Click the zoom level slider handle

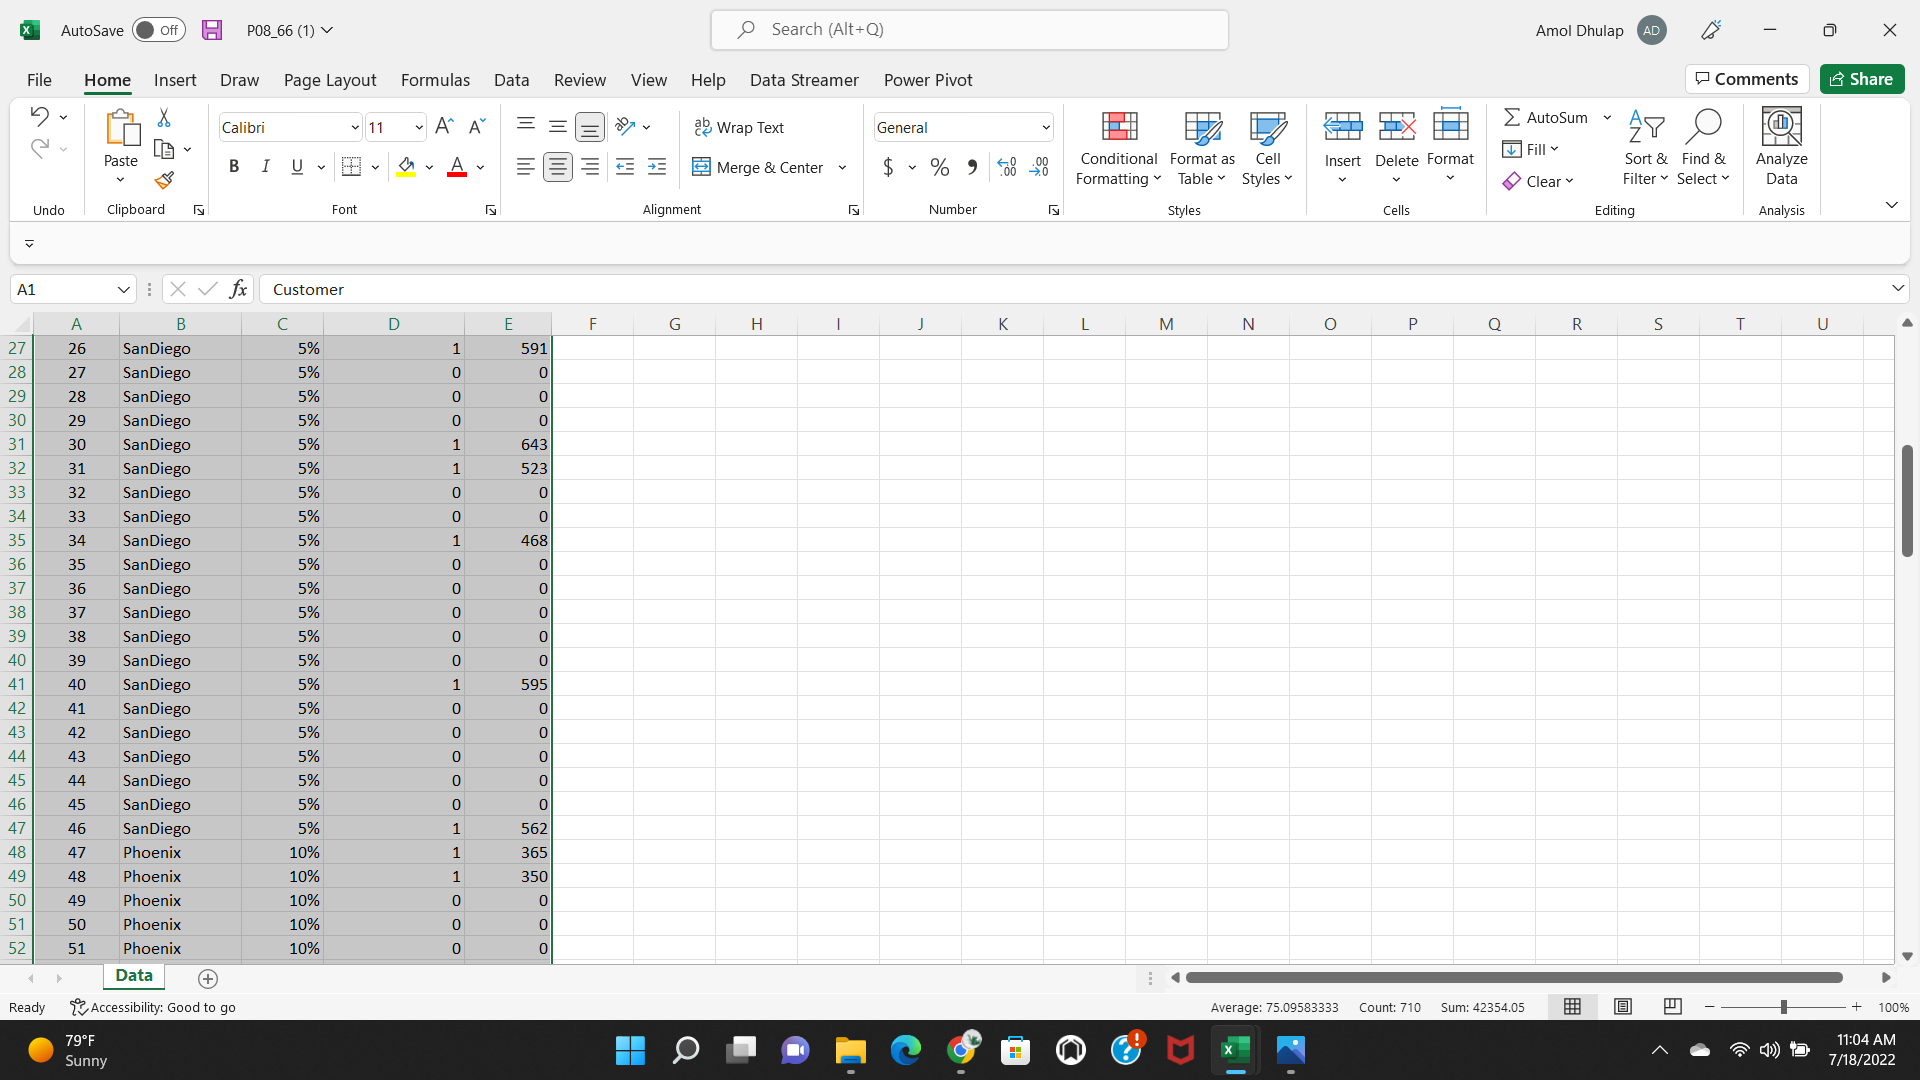[1783, 1007]
